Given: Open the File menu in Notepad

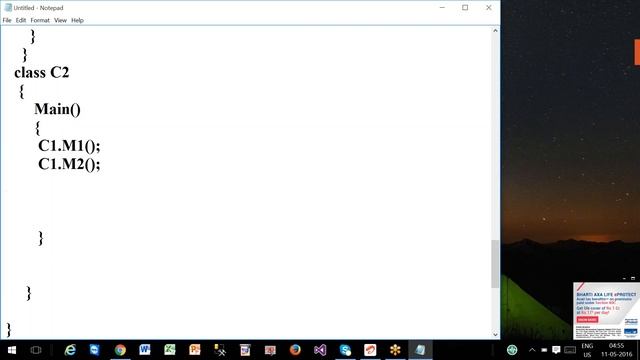Looking at the screenshot, I should 7,20.
